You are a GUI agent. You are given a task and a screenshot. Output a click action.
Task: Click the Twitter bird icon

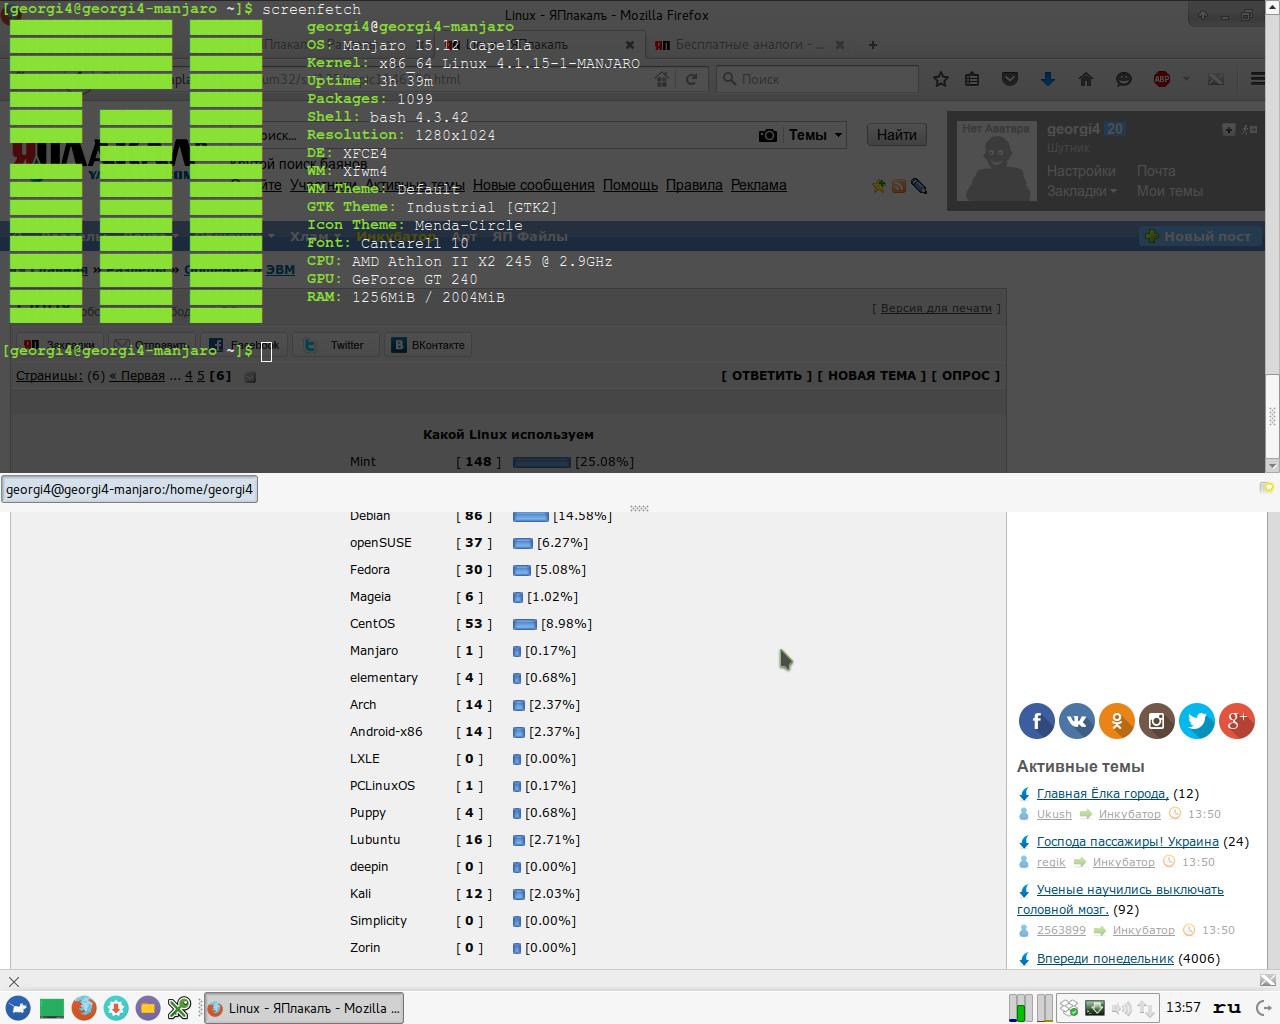[x=1197, y=721]
